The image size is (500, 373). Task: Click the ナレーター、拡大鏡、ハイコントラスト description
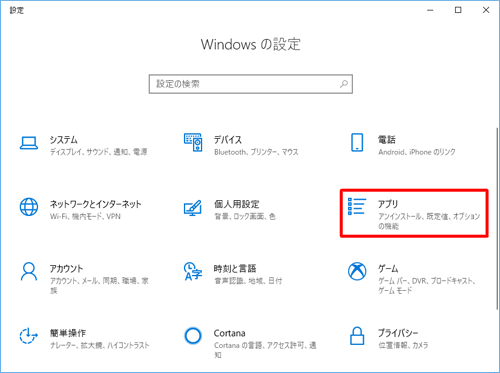click(99, 345)
